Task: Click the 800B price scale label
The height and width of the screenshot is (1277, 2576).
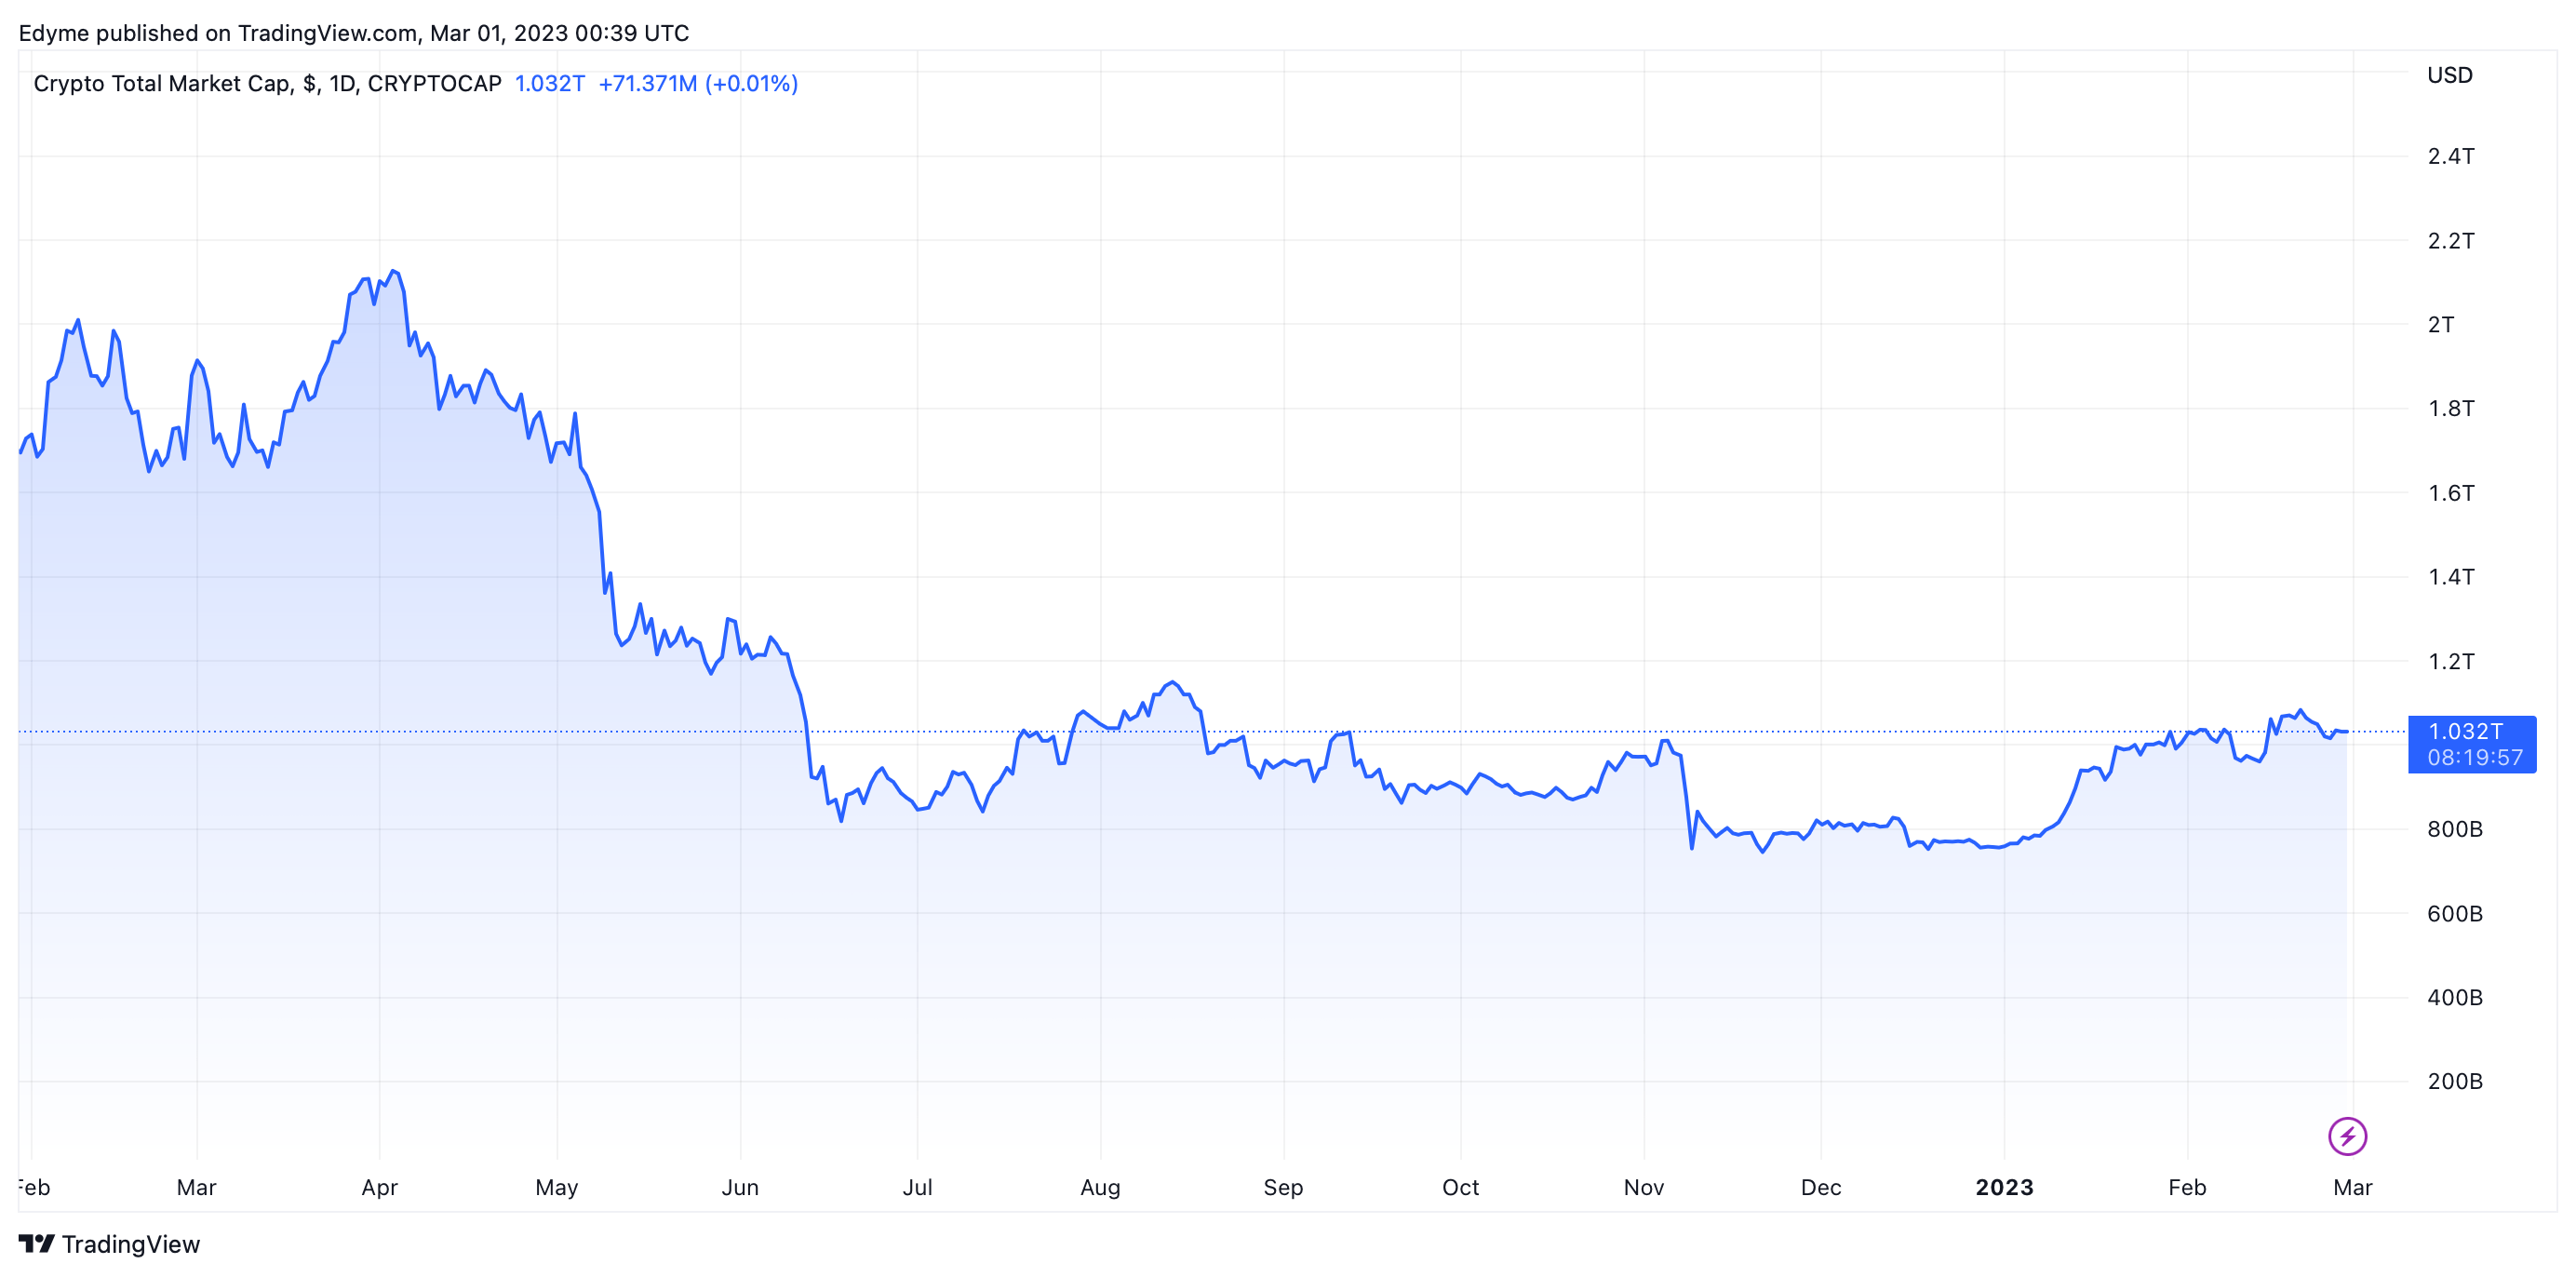Action: [x=2454, y=829]
